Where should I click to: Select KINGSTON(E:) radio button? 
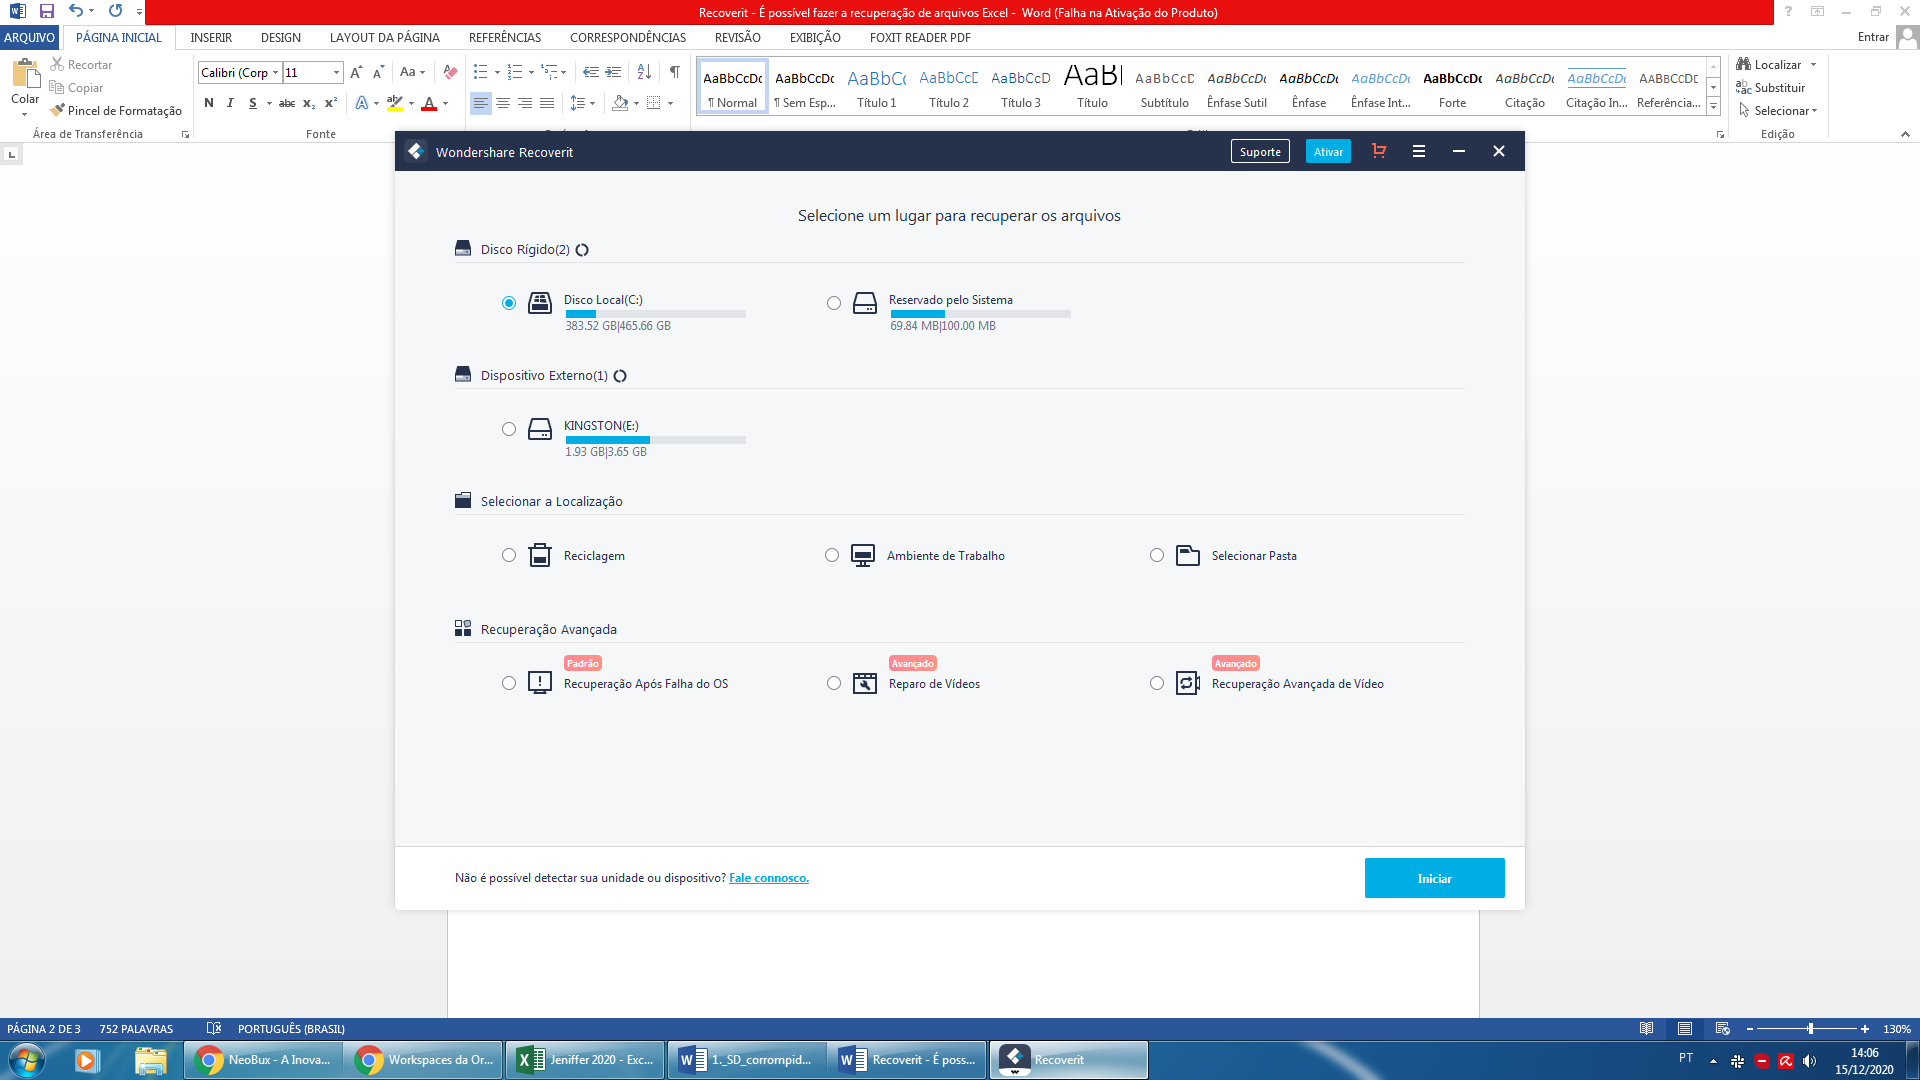(509, 429)
